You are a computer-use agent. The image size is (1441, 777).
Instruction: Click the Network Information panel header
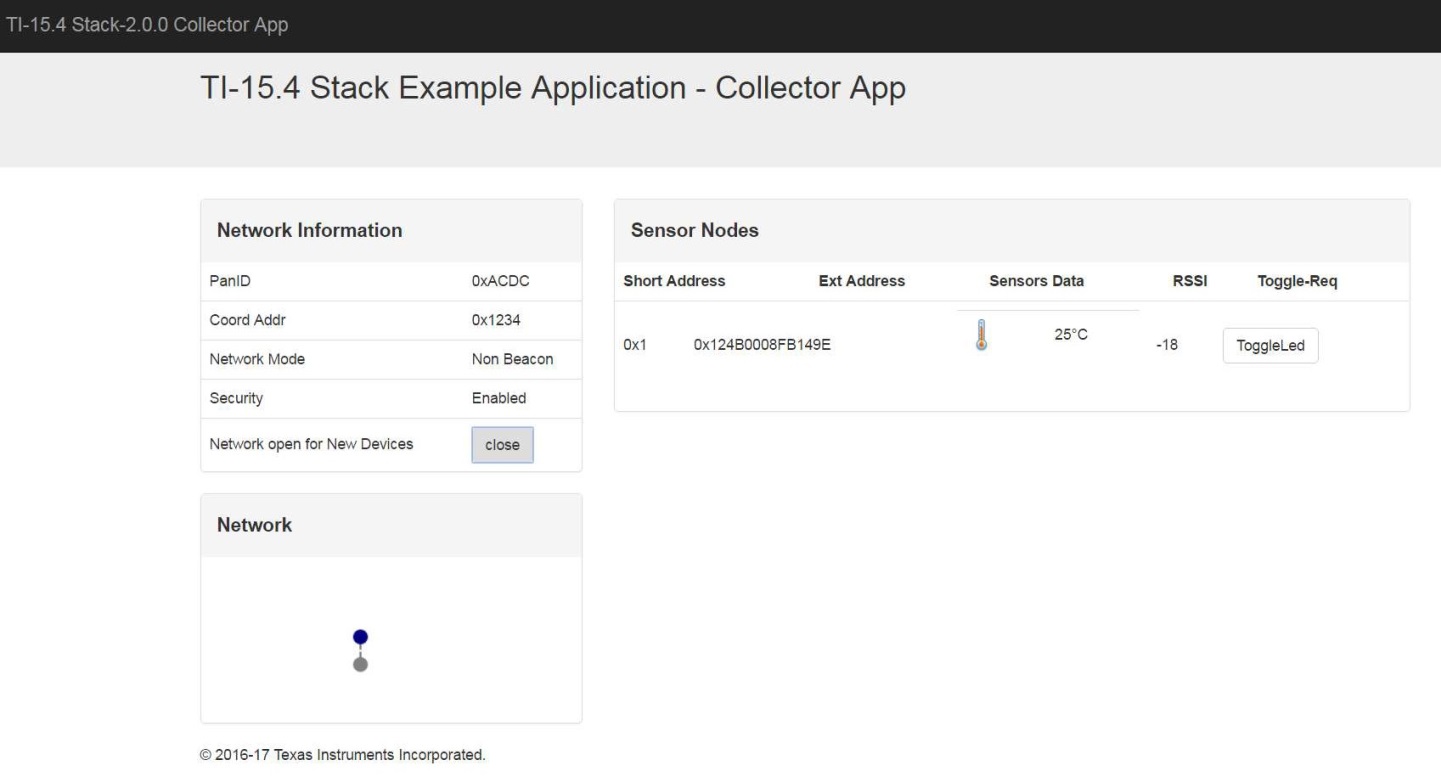coord(310,231)
